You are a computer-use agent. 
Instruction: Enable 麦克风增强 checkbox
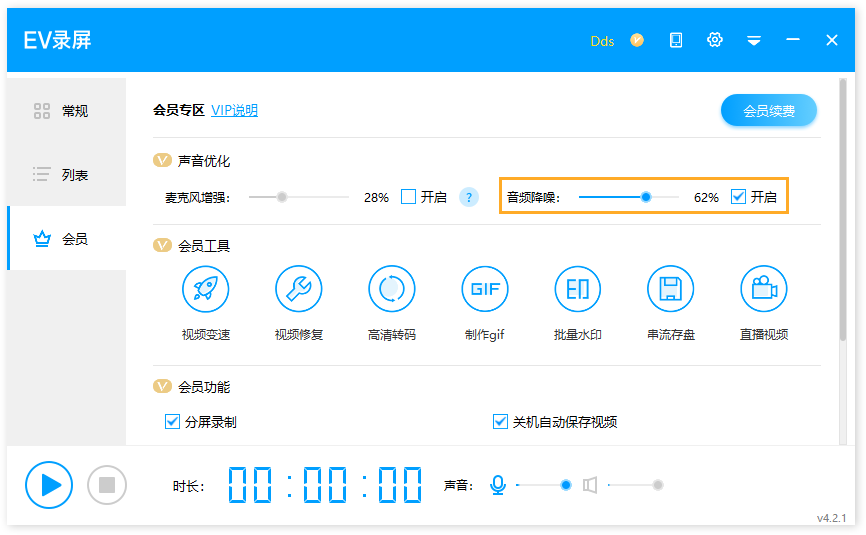[408, 197]
